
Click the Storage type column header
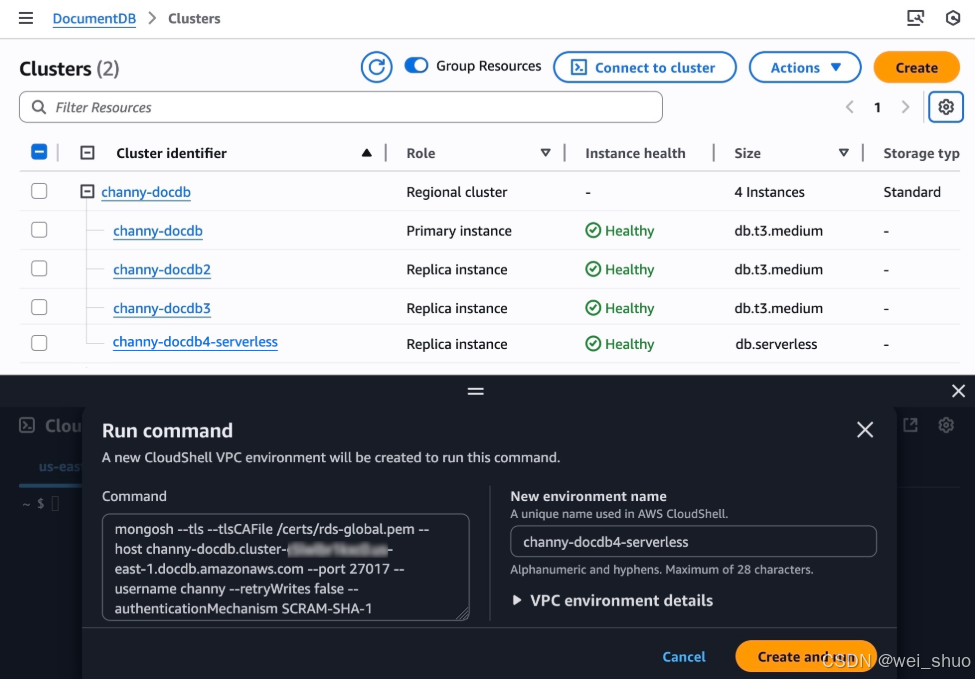pos(921,153)
